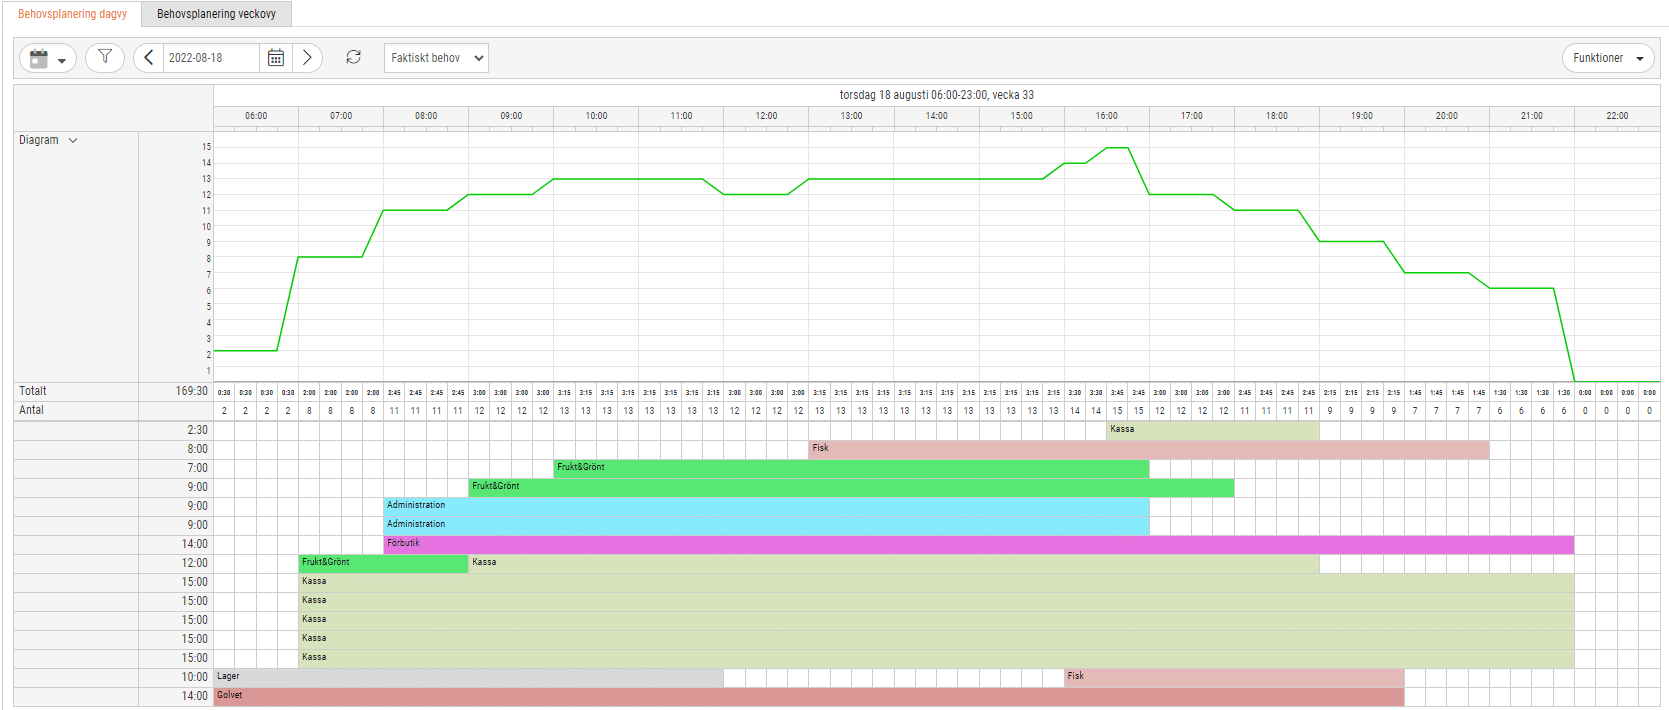Select the Lager shift bar

click(x=469, y=677)
